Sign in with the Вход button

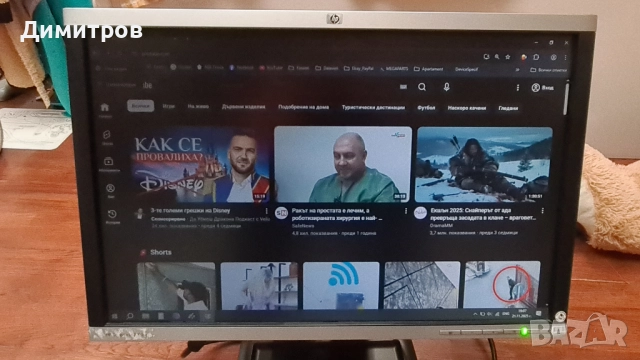(x=543, y=88)
